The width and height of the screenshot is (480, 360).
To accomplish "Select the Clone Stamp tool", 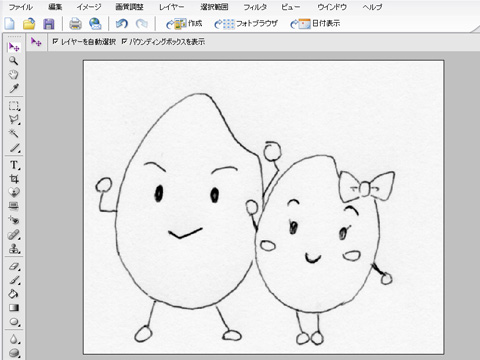I will click(x=14, y=248).
